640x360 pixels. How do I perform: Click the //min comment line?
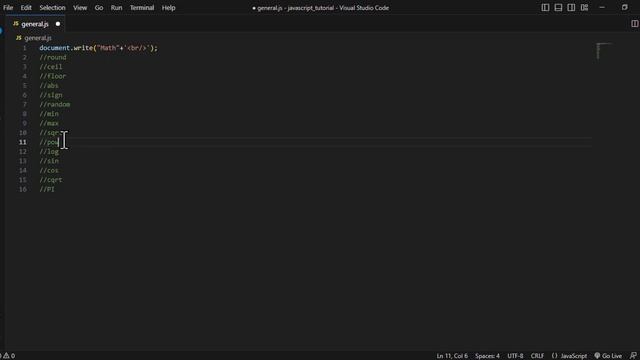pos(49,114)
